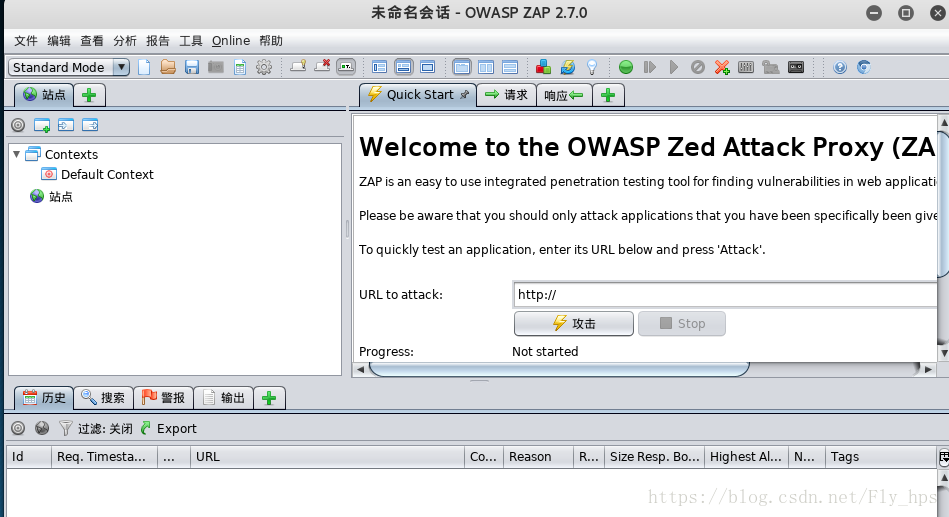
Task: Collapse the Contexts tree node
Action: click(x=16, y=154)
